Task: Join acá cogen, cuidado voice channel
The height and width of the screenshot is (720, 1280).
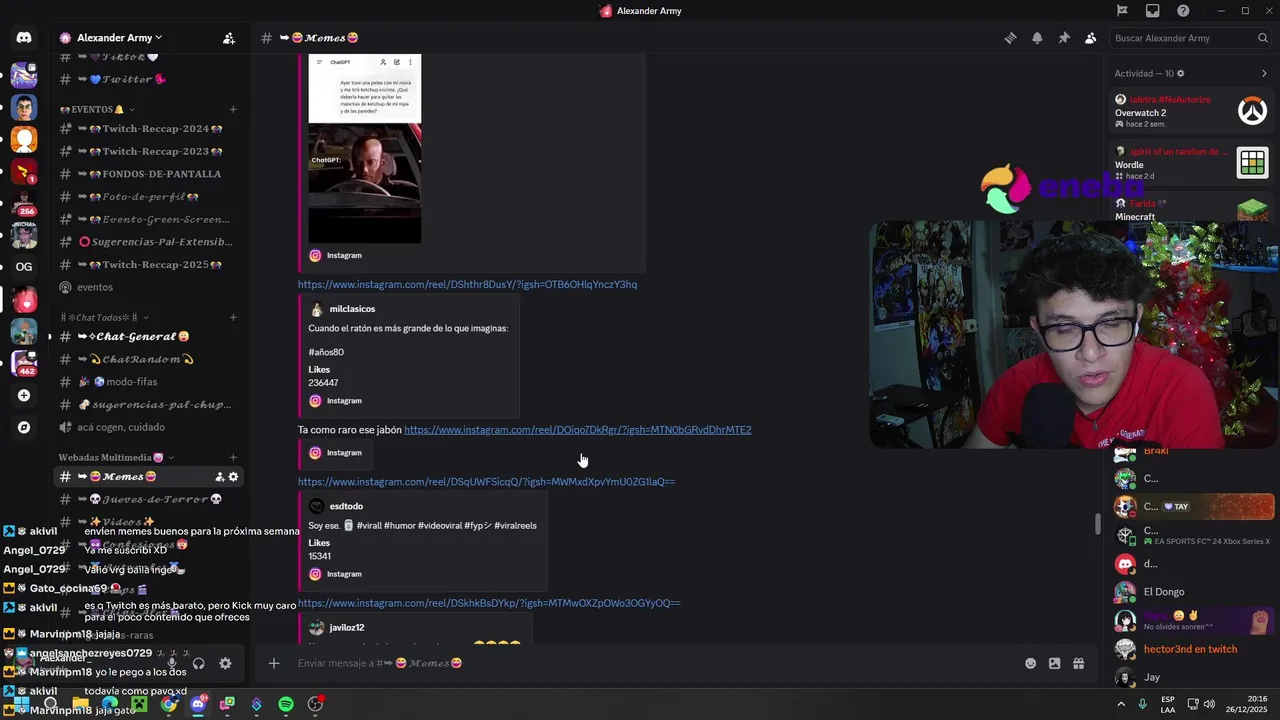Action: [x=148, y=427]
